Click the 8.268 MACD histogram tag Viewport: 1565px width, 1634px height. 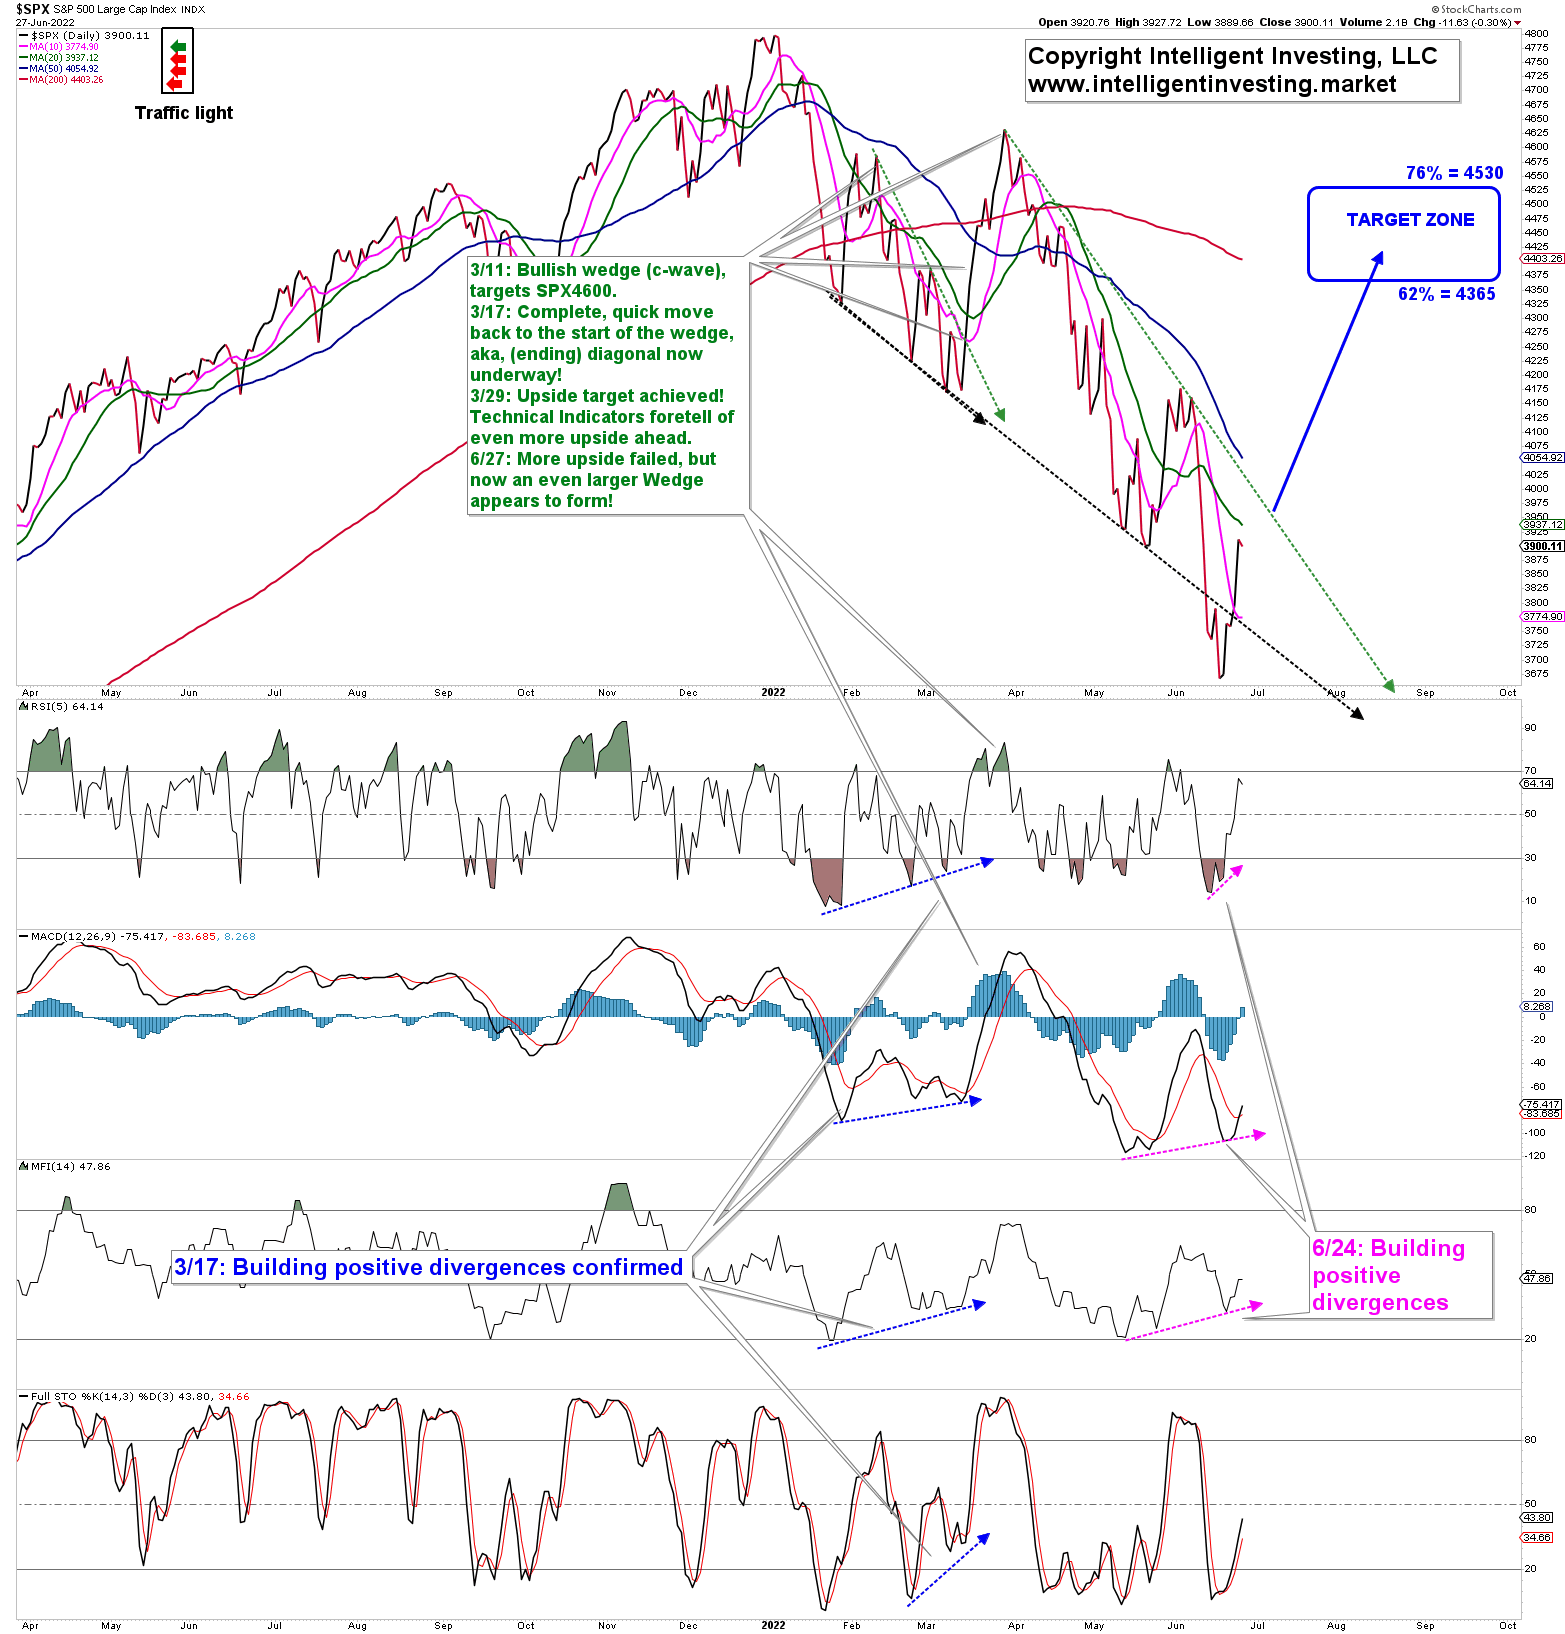1538,1006
